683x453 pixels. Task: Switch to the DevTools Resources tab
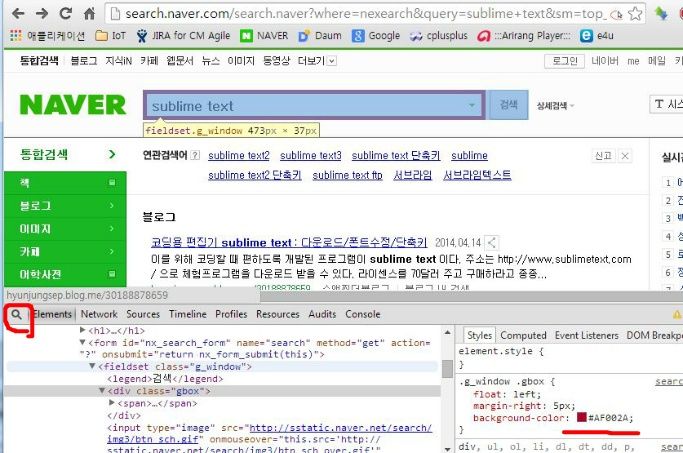[x=277, y=314]
